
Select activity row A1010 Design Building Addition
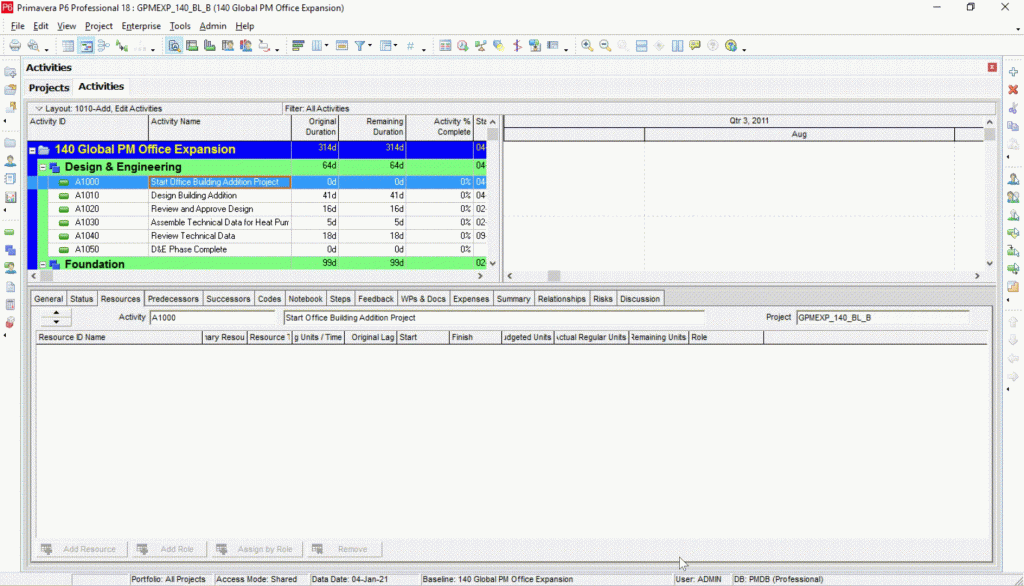tap(257, 195)
